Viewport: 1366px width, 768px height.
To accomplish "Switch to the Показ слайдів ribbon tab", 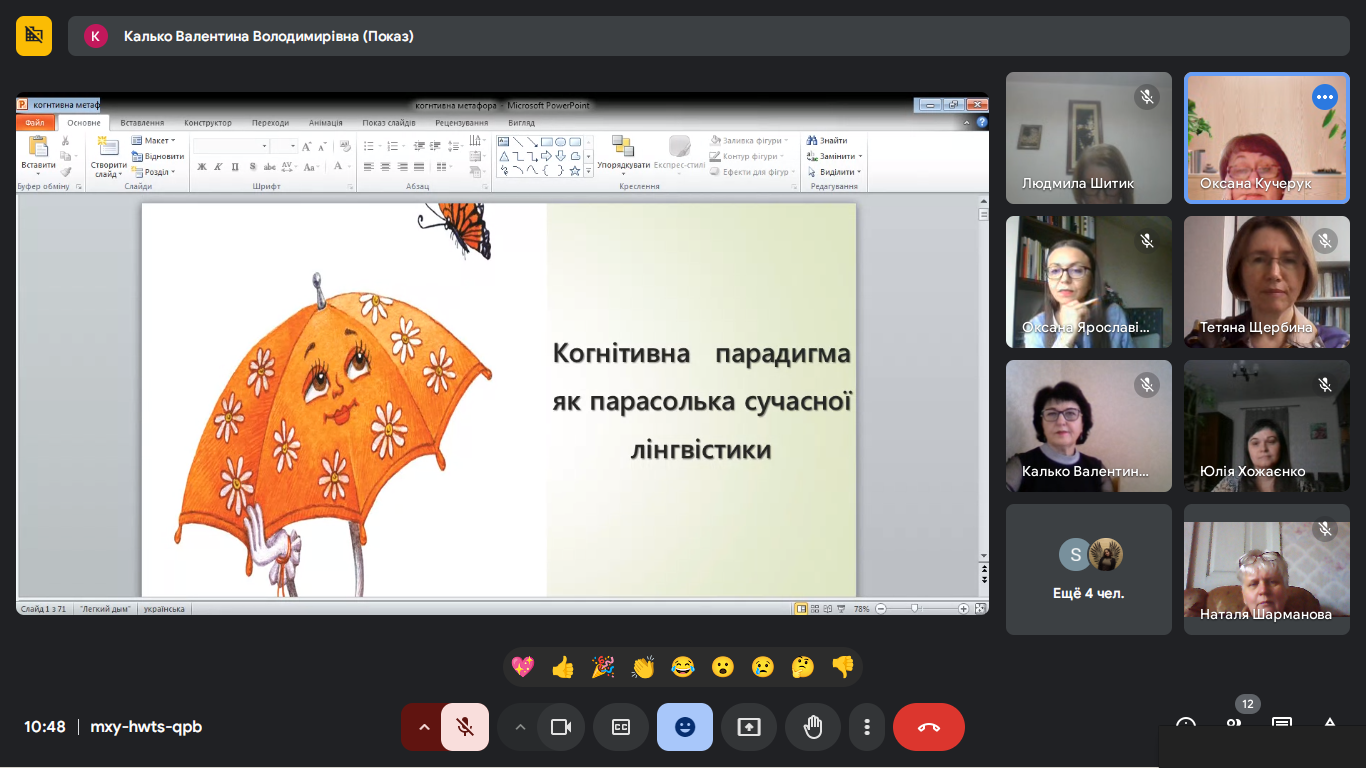I will (x=389, y=123).
